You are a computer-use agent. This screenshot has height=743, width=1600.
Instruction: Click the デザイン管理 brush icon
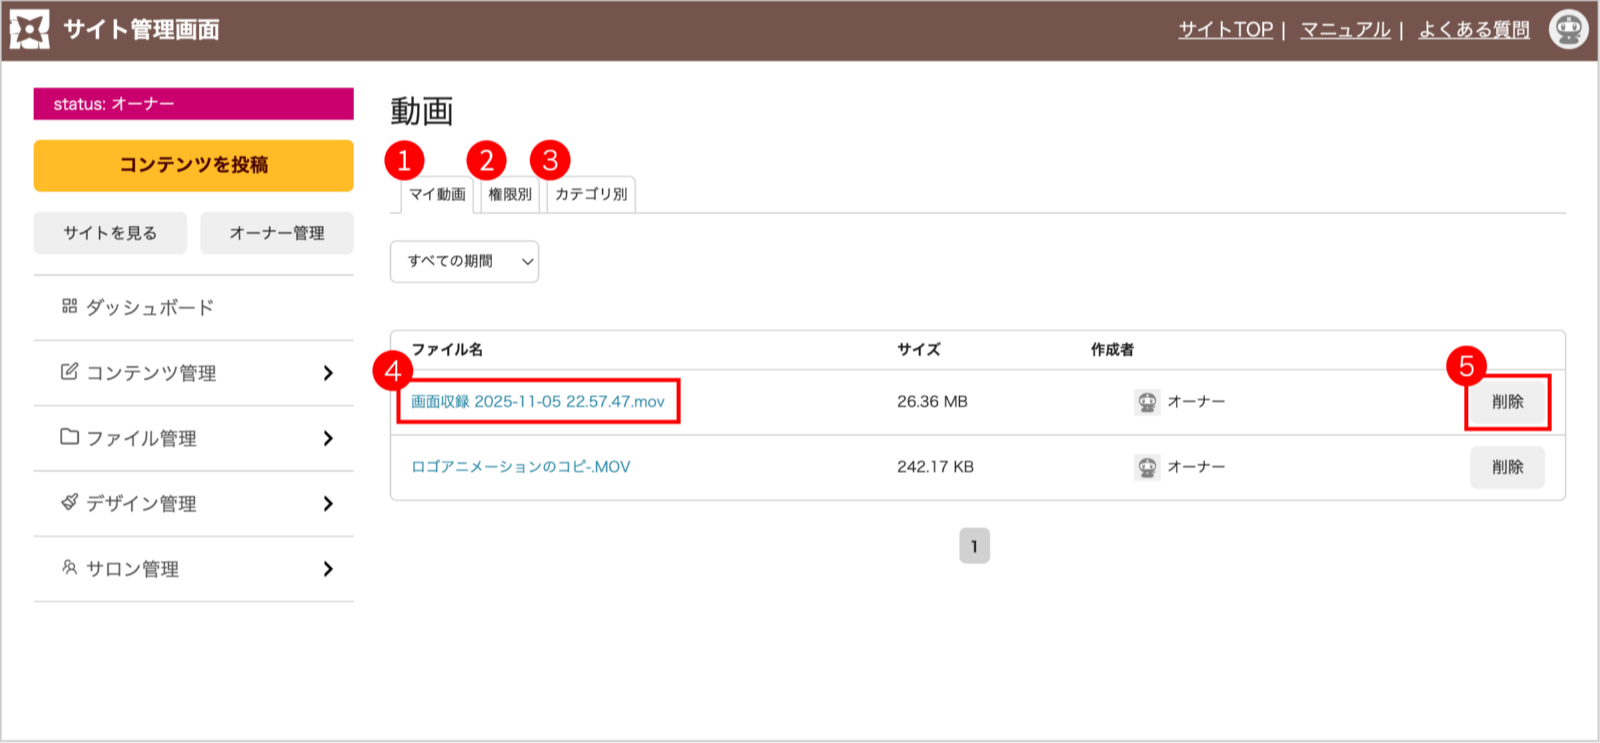69,502
